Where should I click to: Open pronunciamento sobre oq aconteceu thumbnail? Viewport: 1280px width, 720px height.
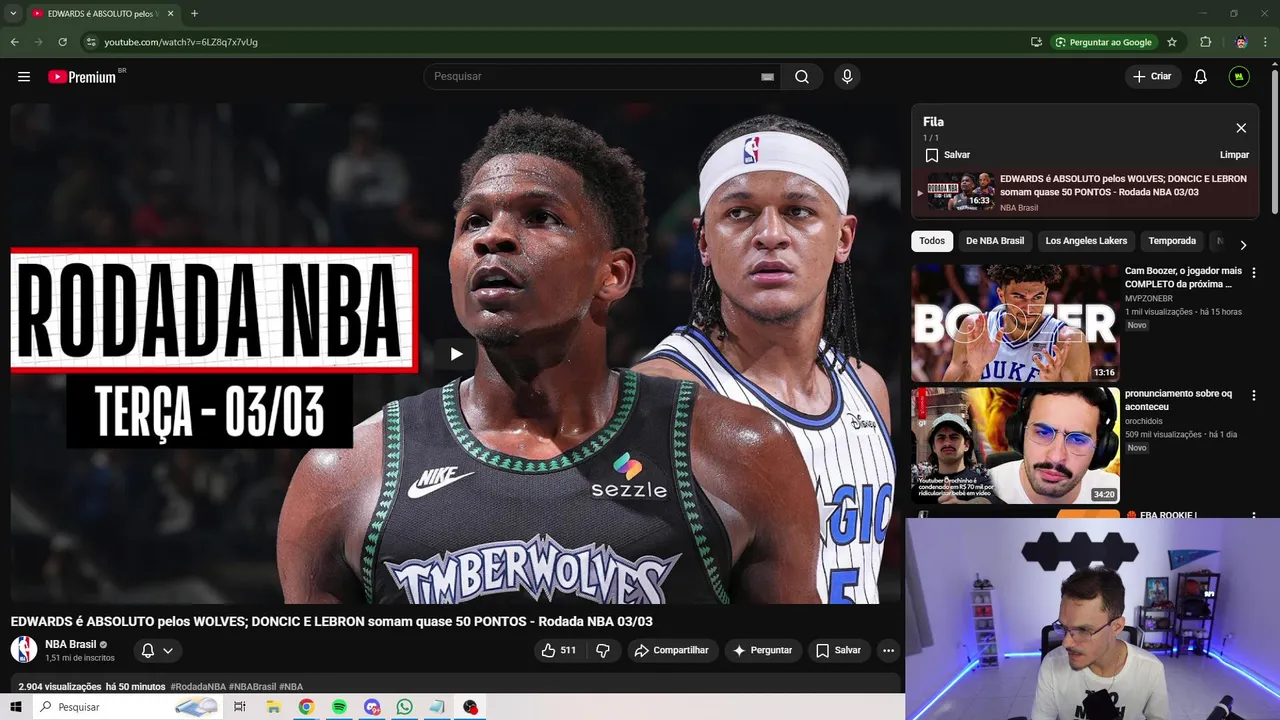coord(1015,446)
